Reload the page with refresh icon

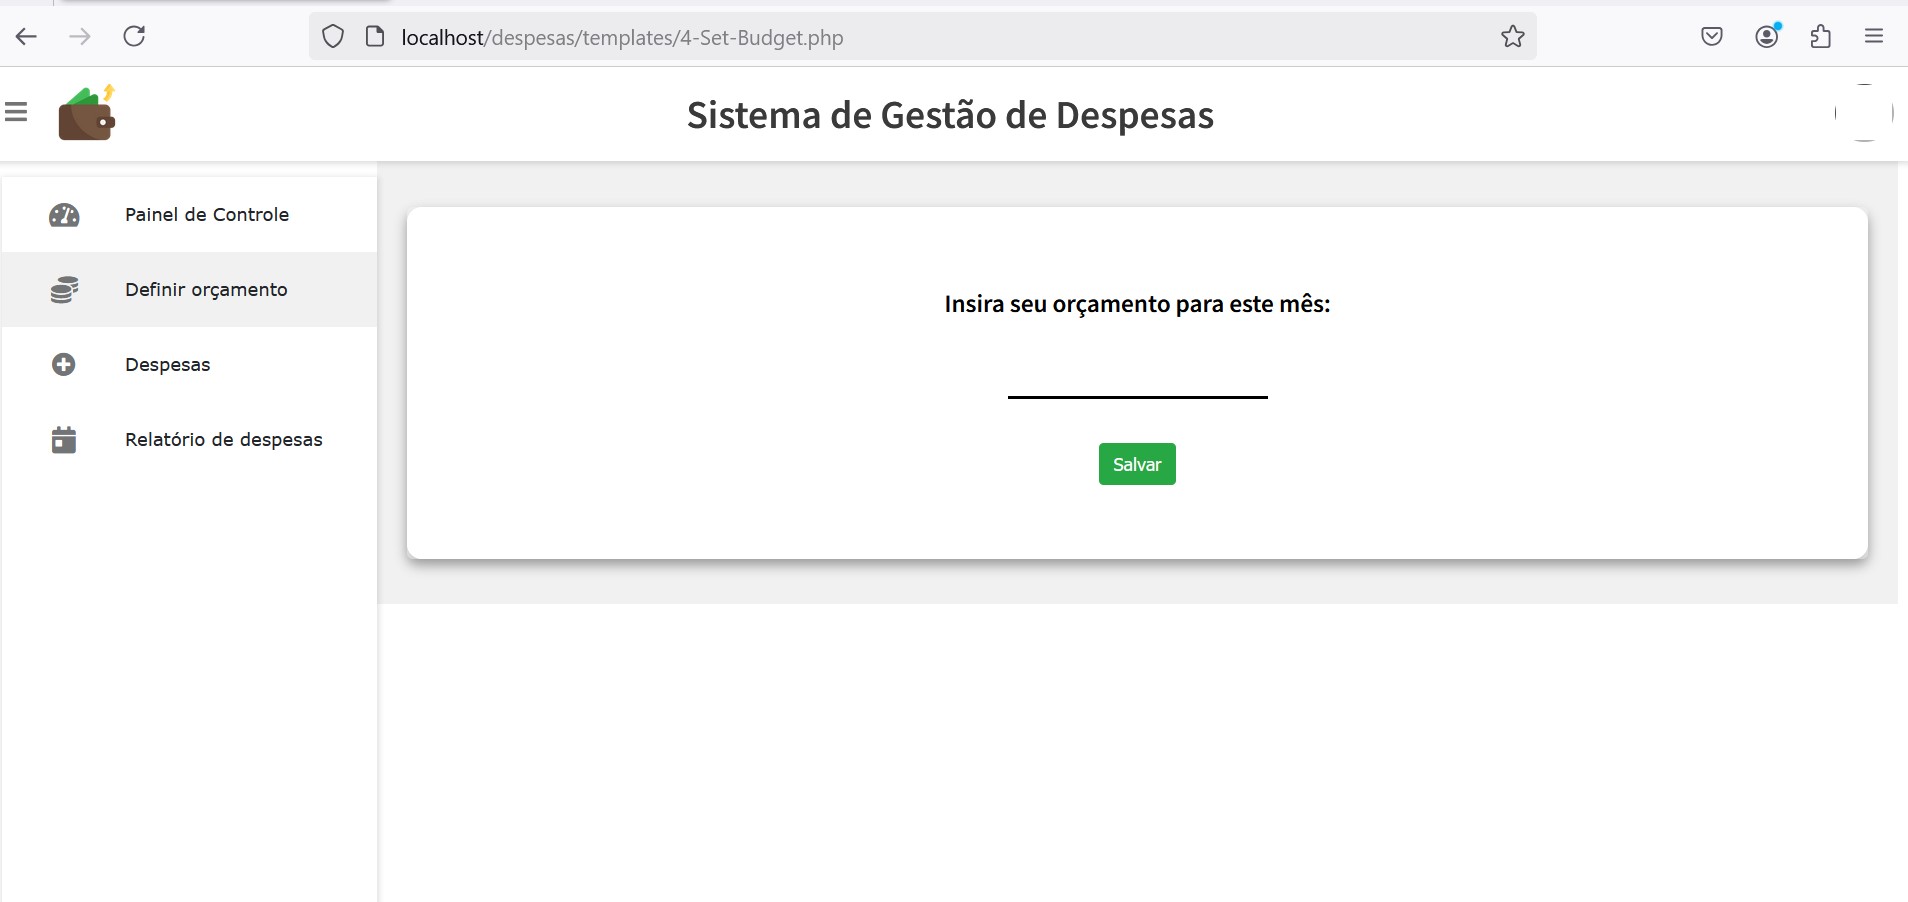click(x=134, y=37)
